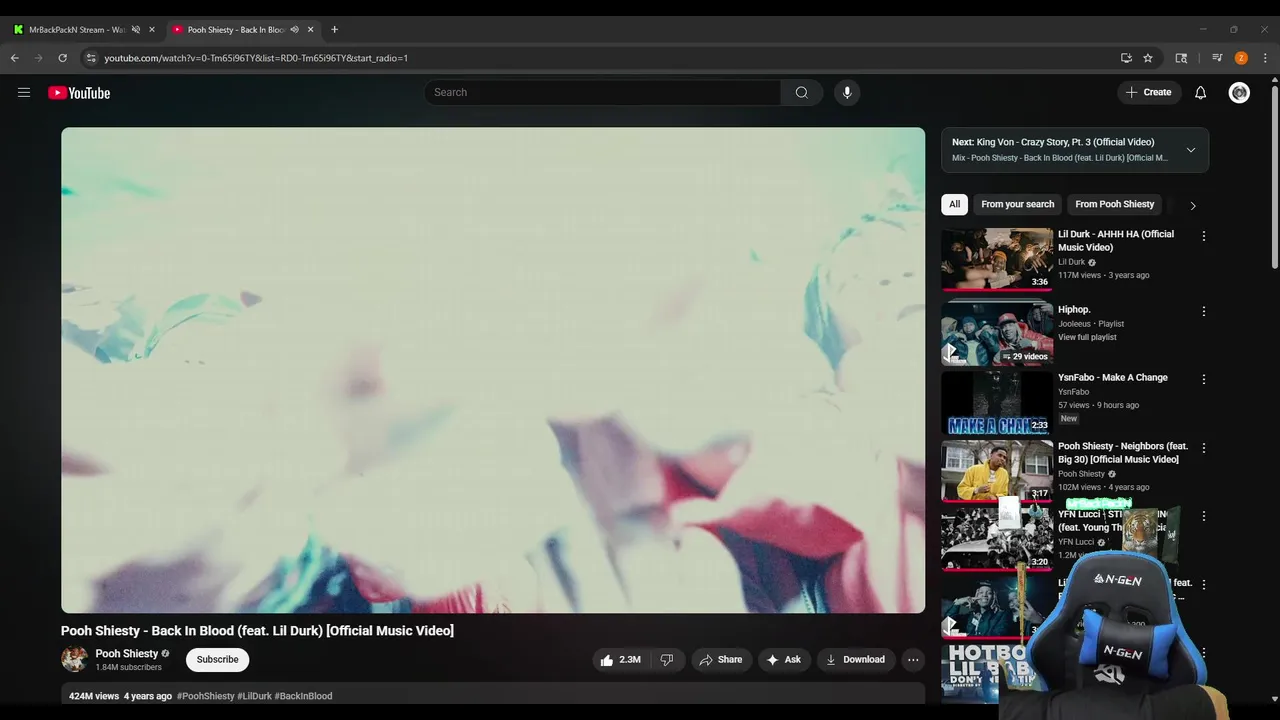Open options menu for Pooh Shiesty Neighbors

pos(1204,448)
